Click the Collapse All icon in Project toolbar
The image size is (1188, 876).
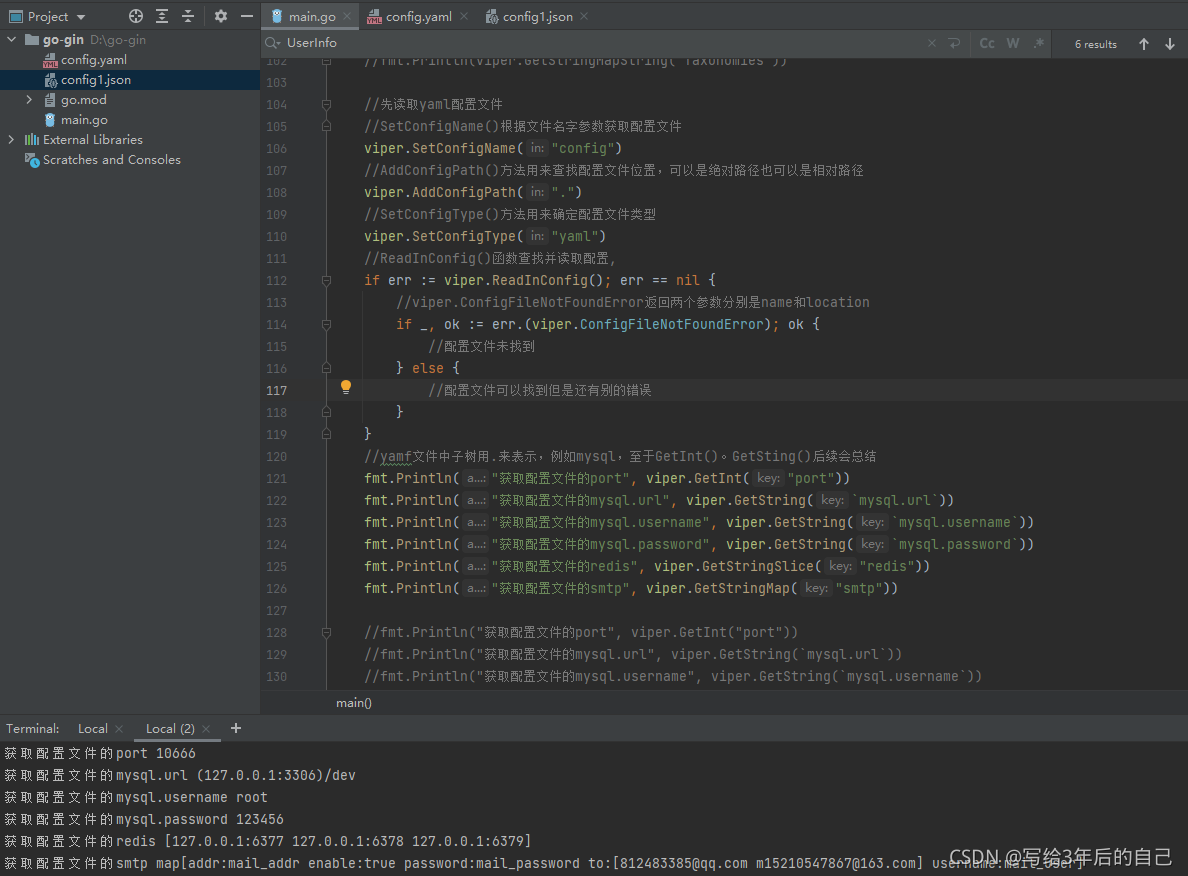point(188,17)
